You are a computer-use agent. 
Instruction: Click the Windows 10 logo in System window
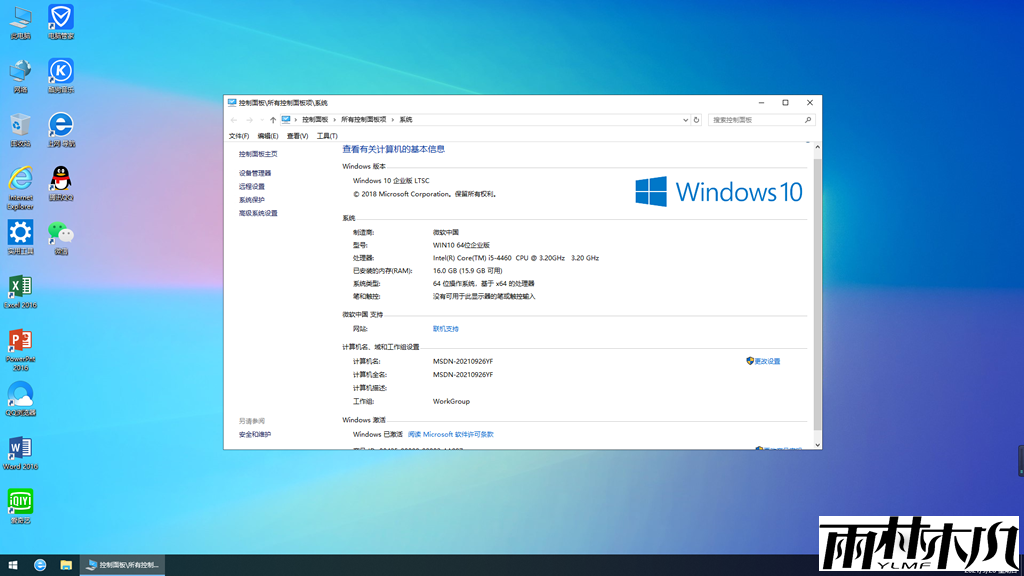tap(718, 191)
